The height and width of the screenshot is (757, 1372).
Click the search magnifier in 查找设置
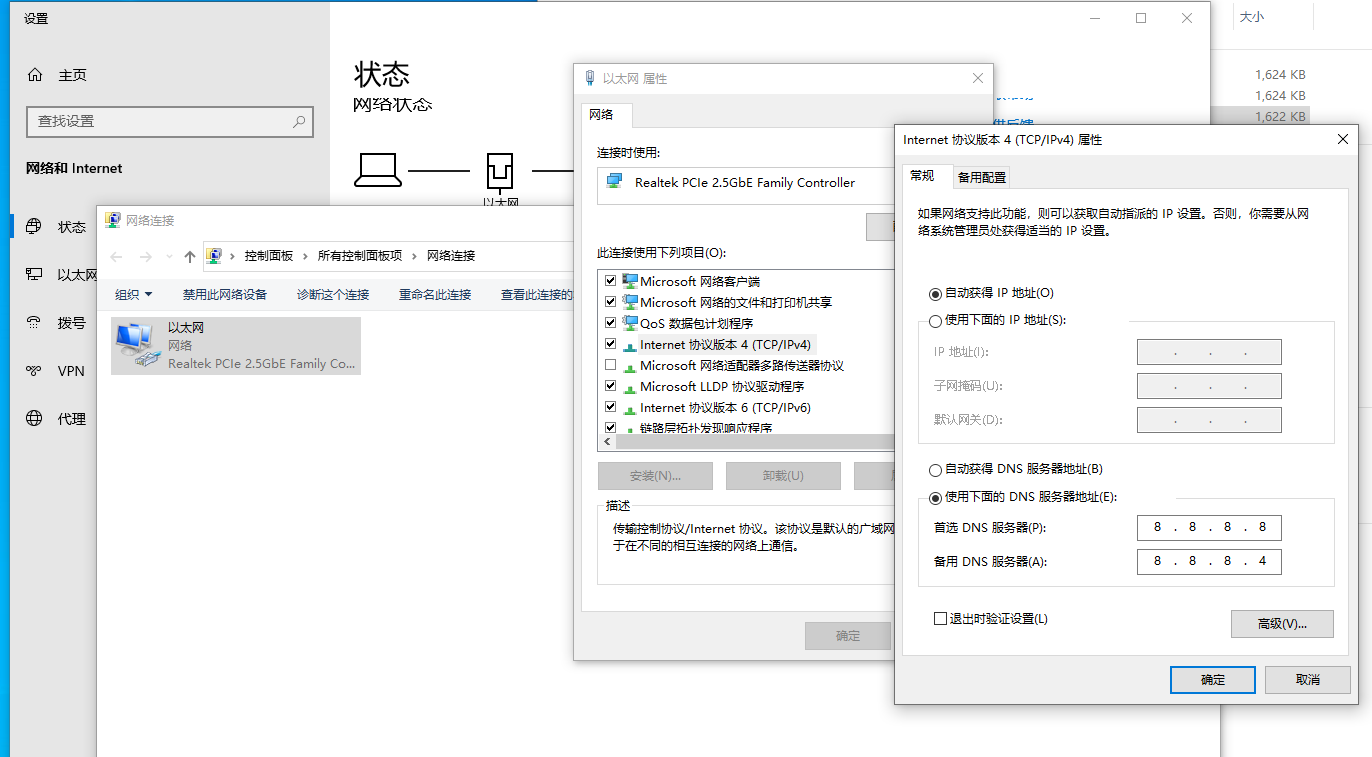click(298, 122)
